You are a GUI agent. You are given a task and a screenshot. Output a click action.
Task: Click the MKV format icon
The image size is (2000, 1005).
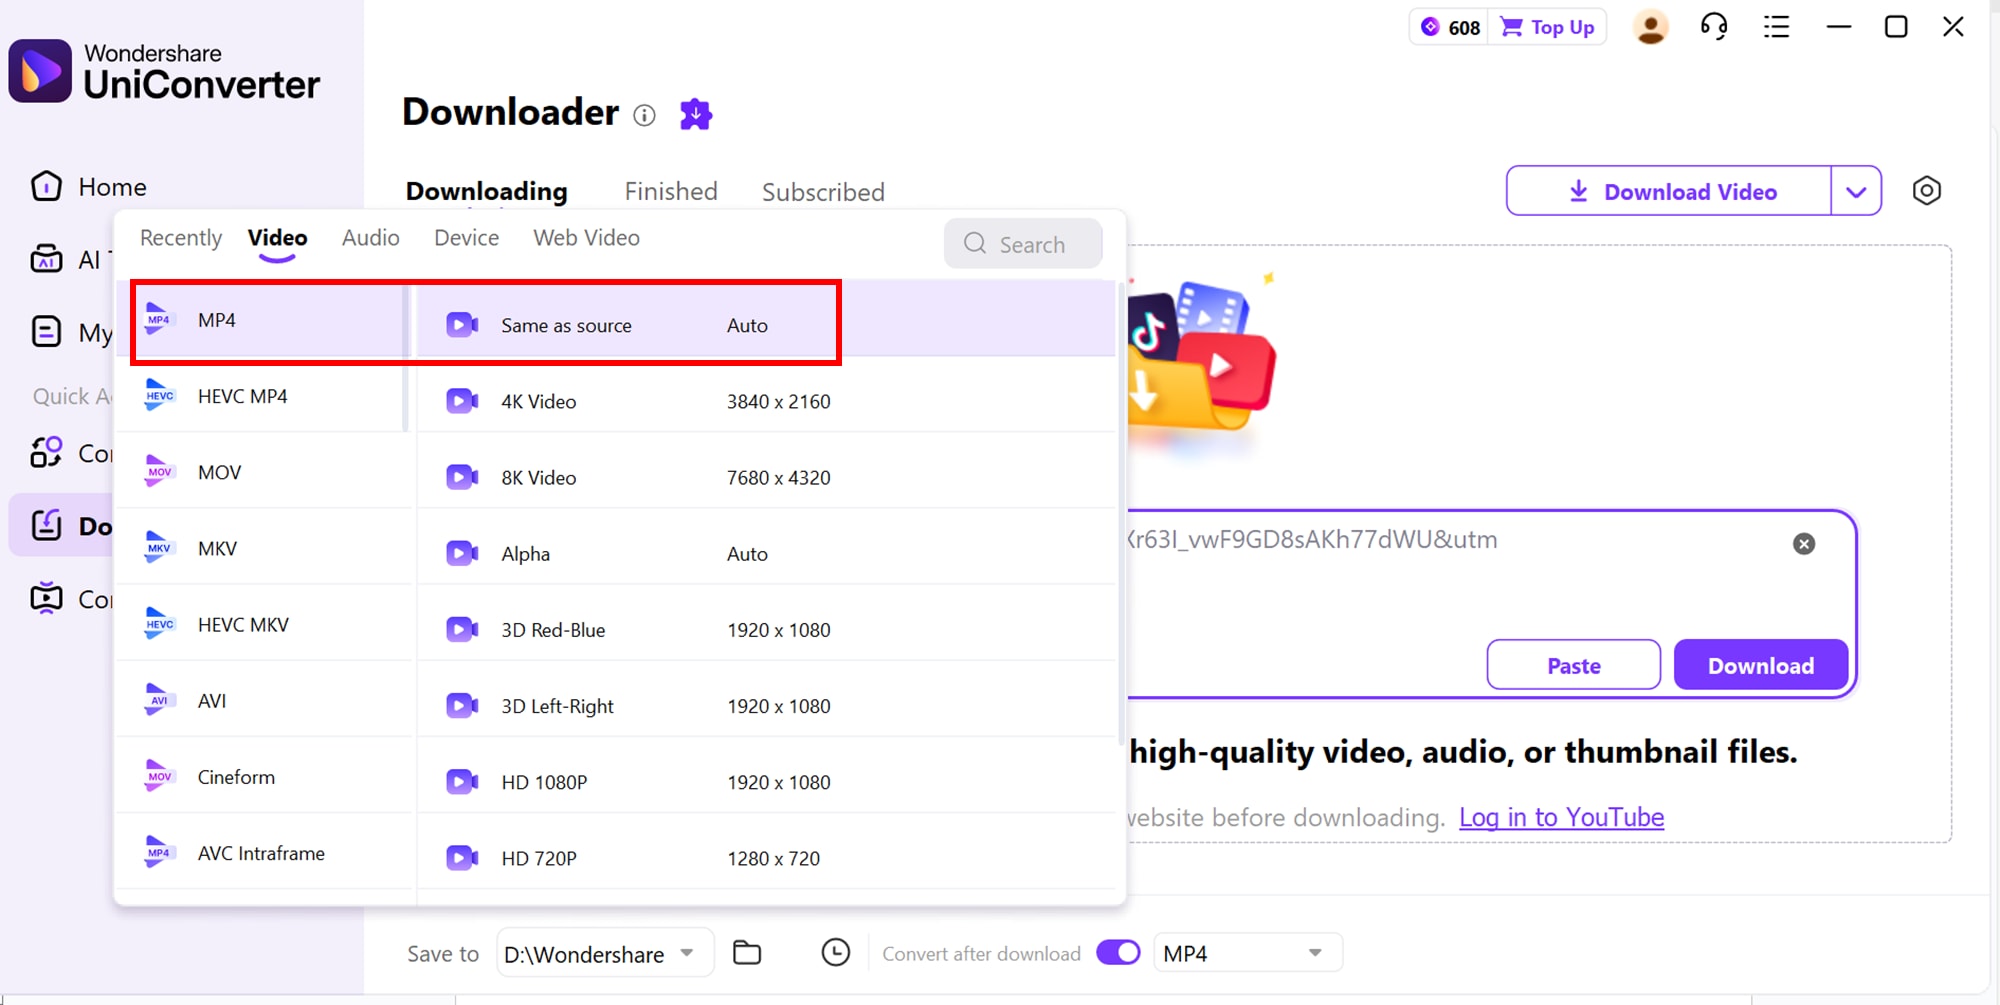tap(159, 548)
